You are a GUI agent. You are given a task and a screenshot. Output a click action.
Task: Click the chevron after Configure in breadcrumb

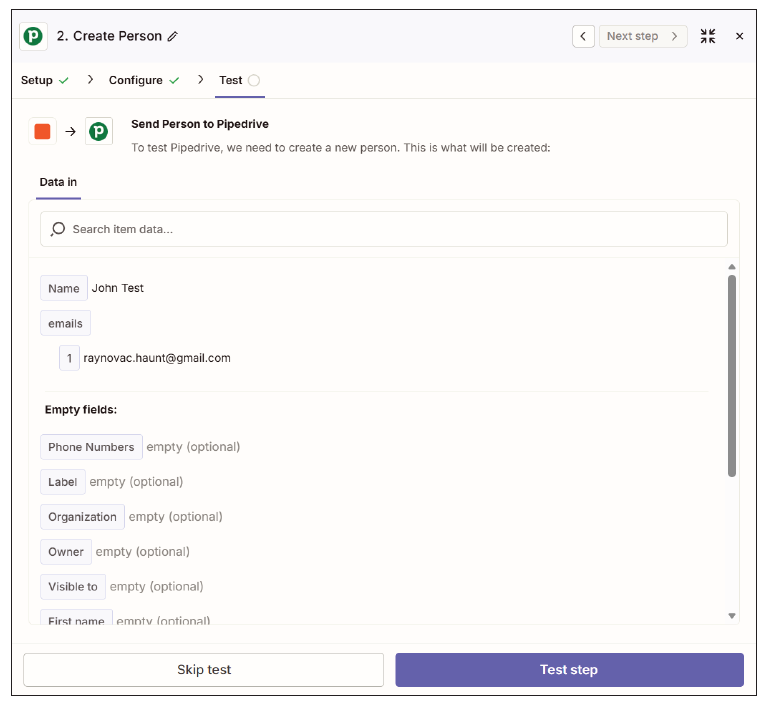(201, 80)
